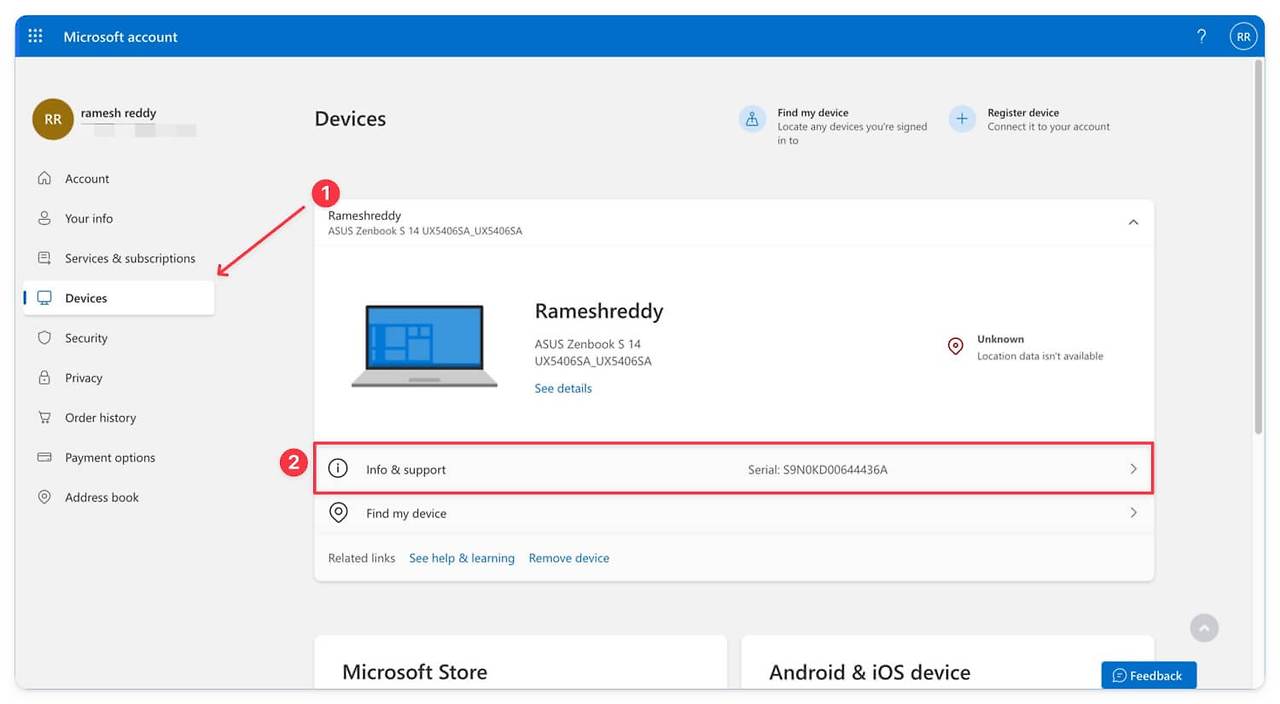This screenshot has height=704, width=1280.
Task: Click the ramesh reddy user name
Action: 119,113
